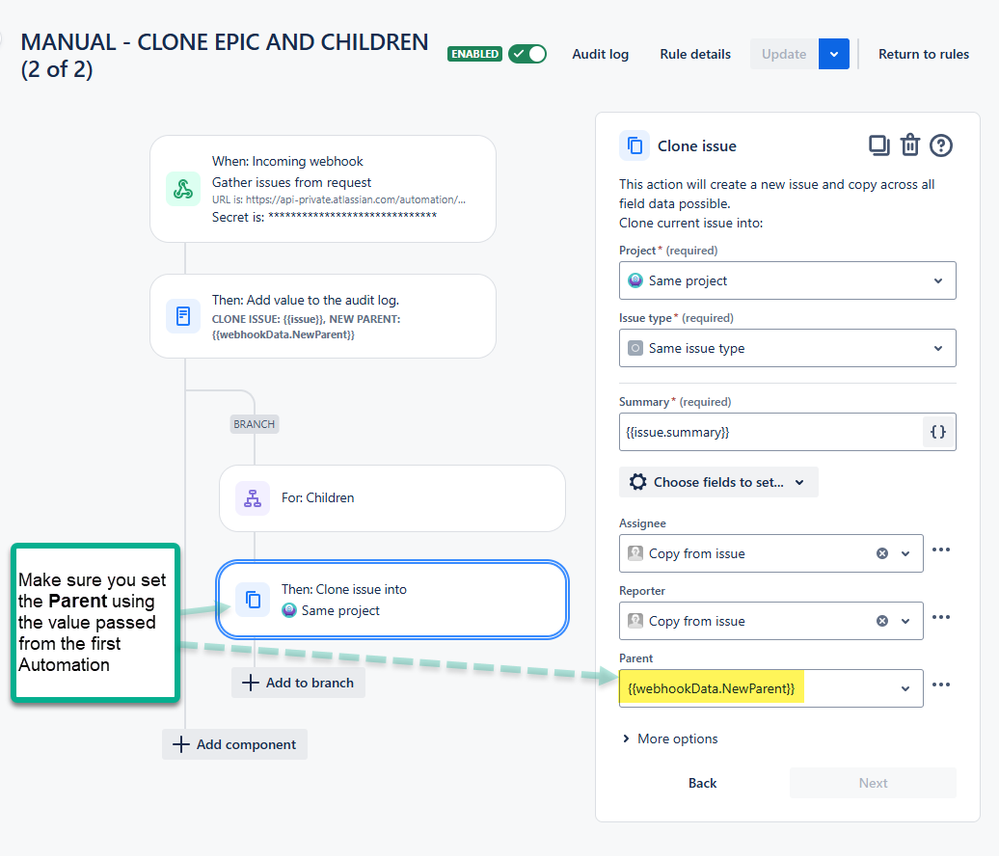Click Return to rules
This screenshot has height=856, width=999.
click(923, 54)
